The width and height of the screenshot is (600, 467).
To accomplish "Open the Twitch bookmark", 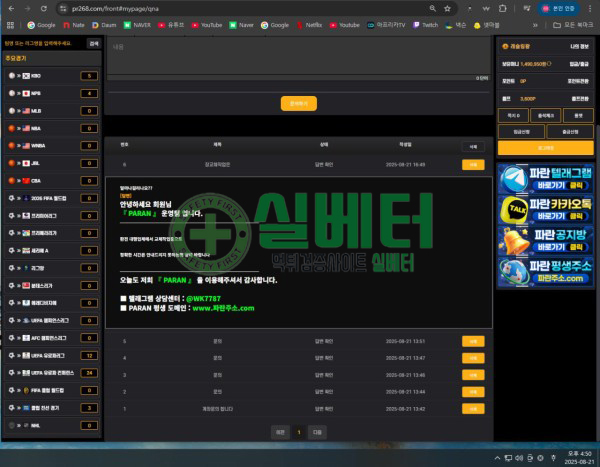I will coord(426,25).
